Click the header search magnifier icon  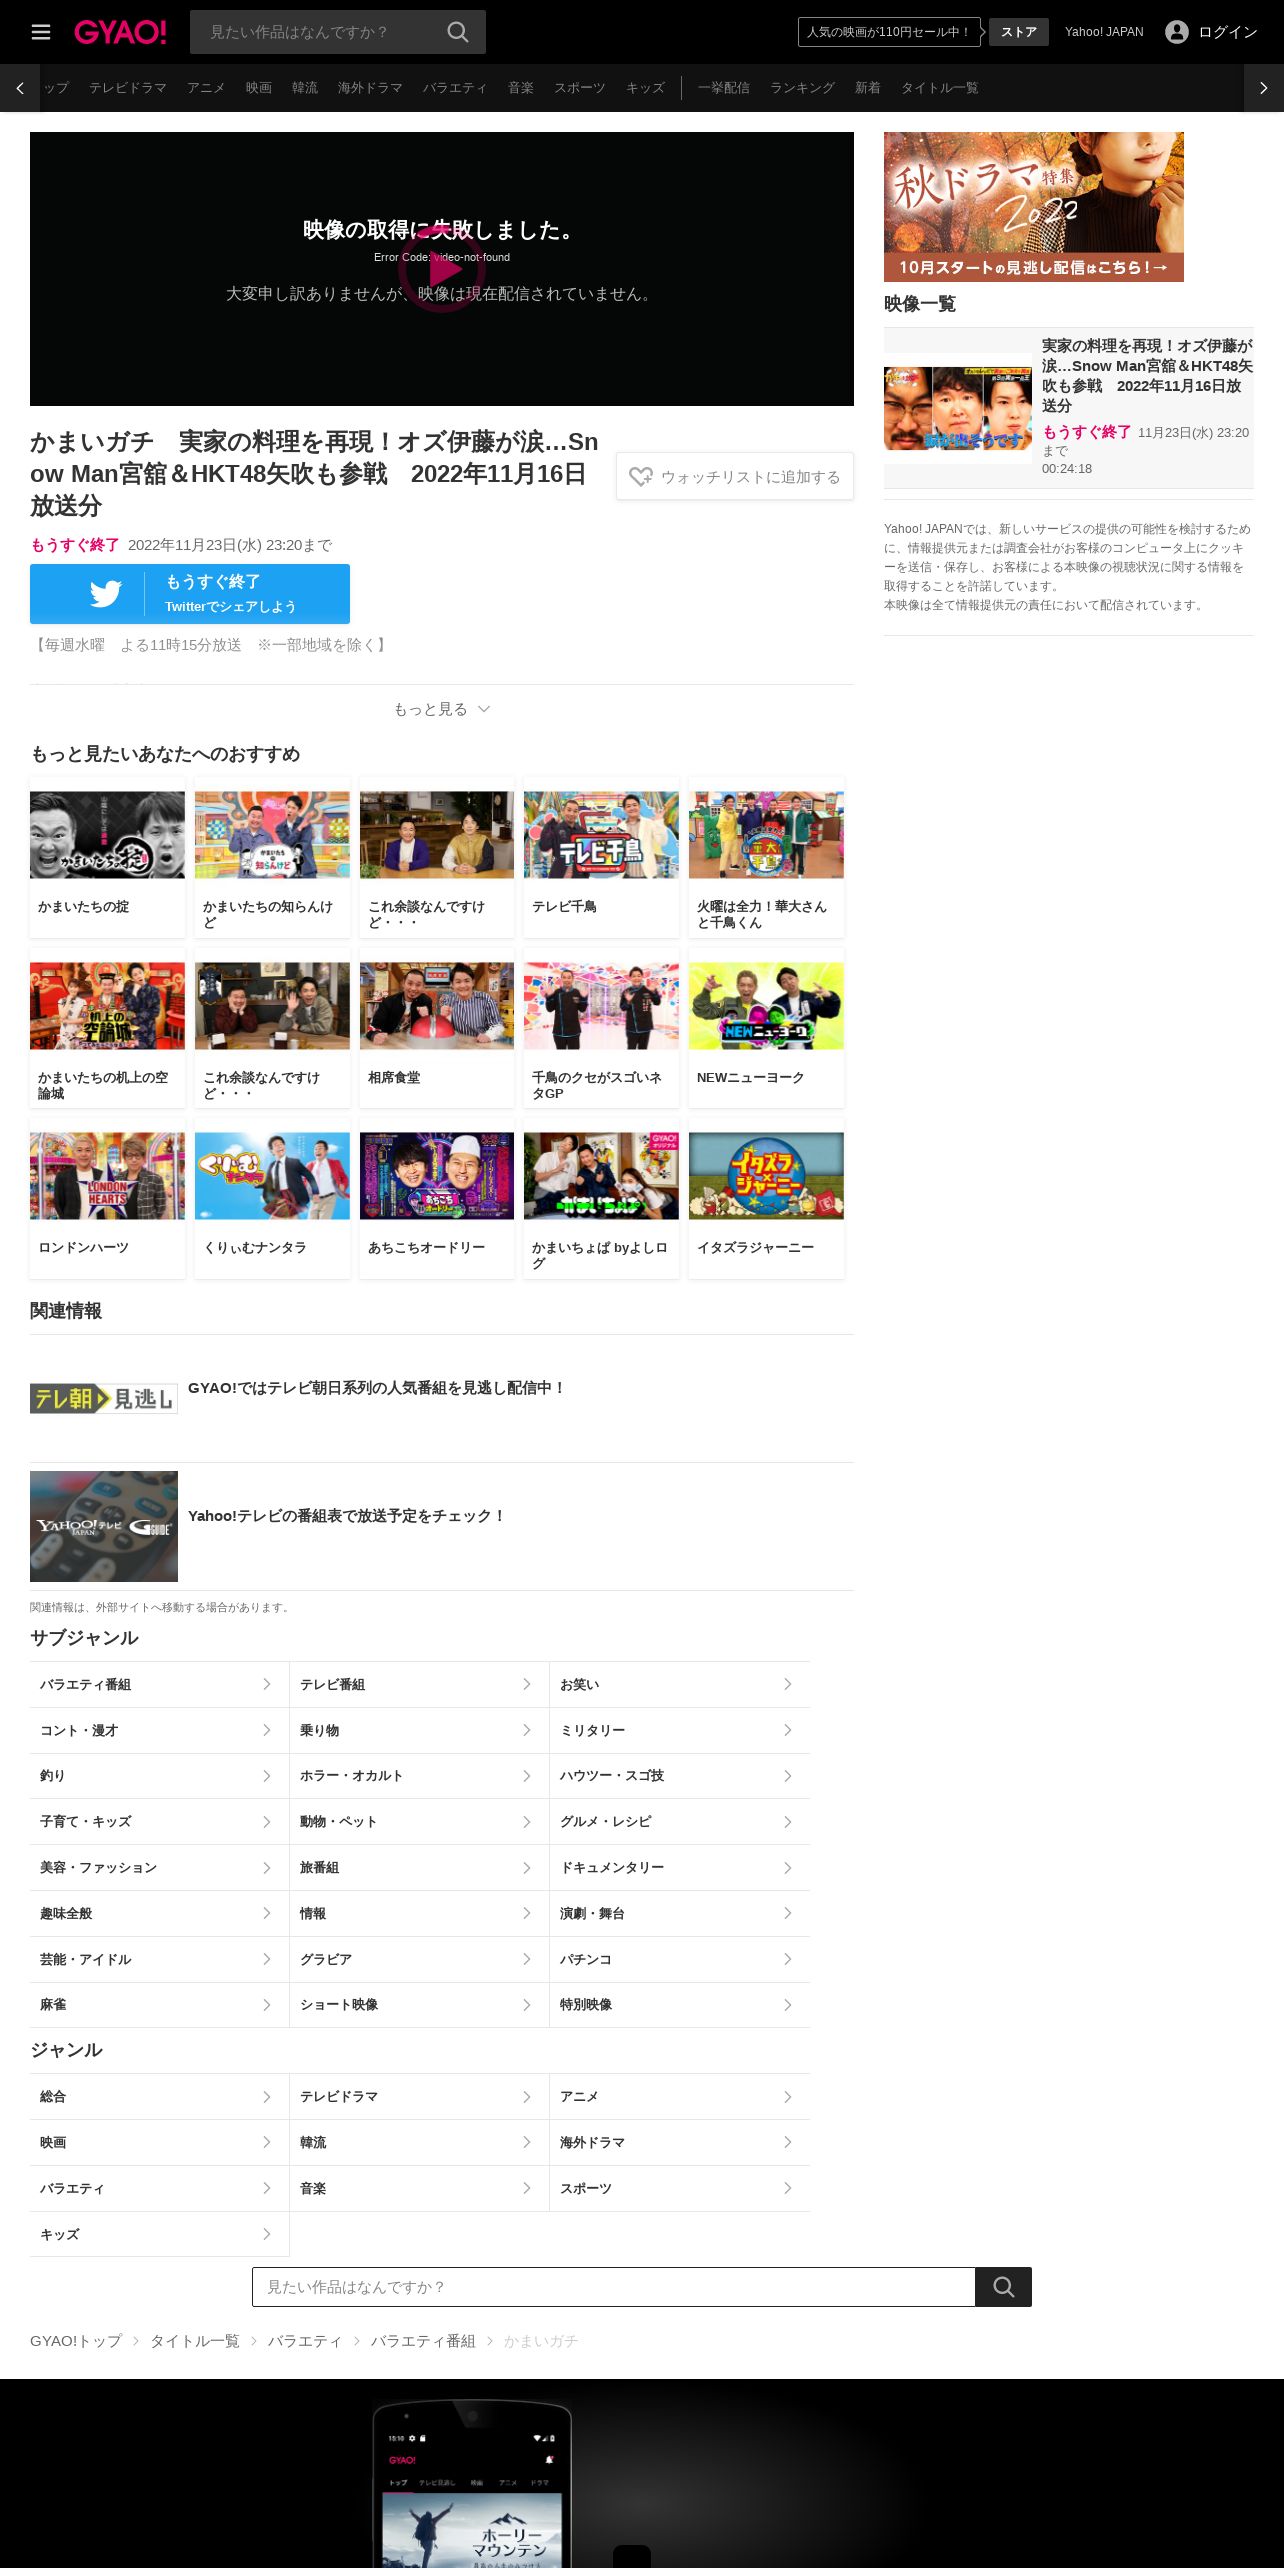click(x=458, y=32)
